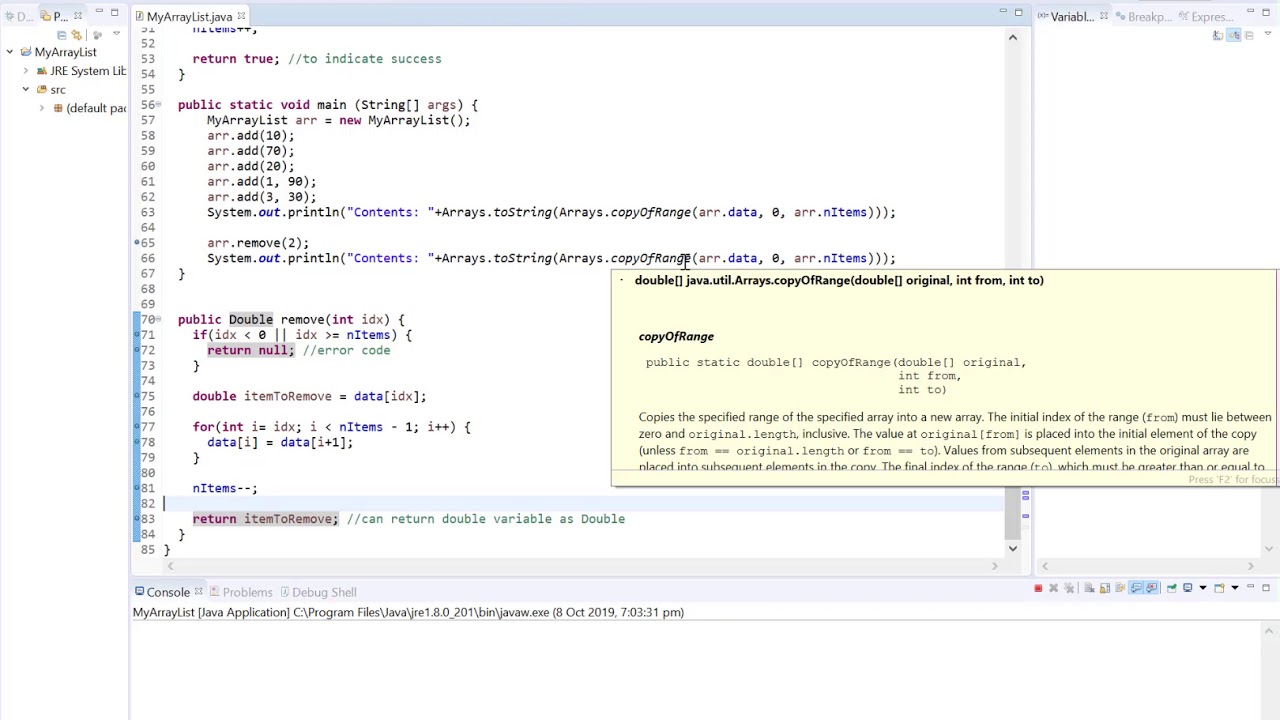Collapse main method fold at line 56
The height and width of the screenshot is (720, 1280).
159,105
